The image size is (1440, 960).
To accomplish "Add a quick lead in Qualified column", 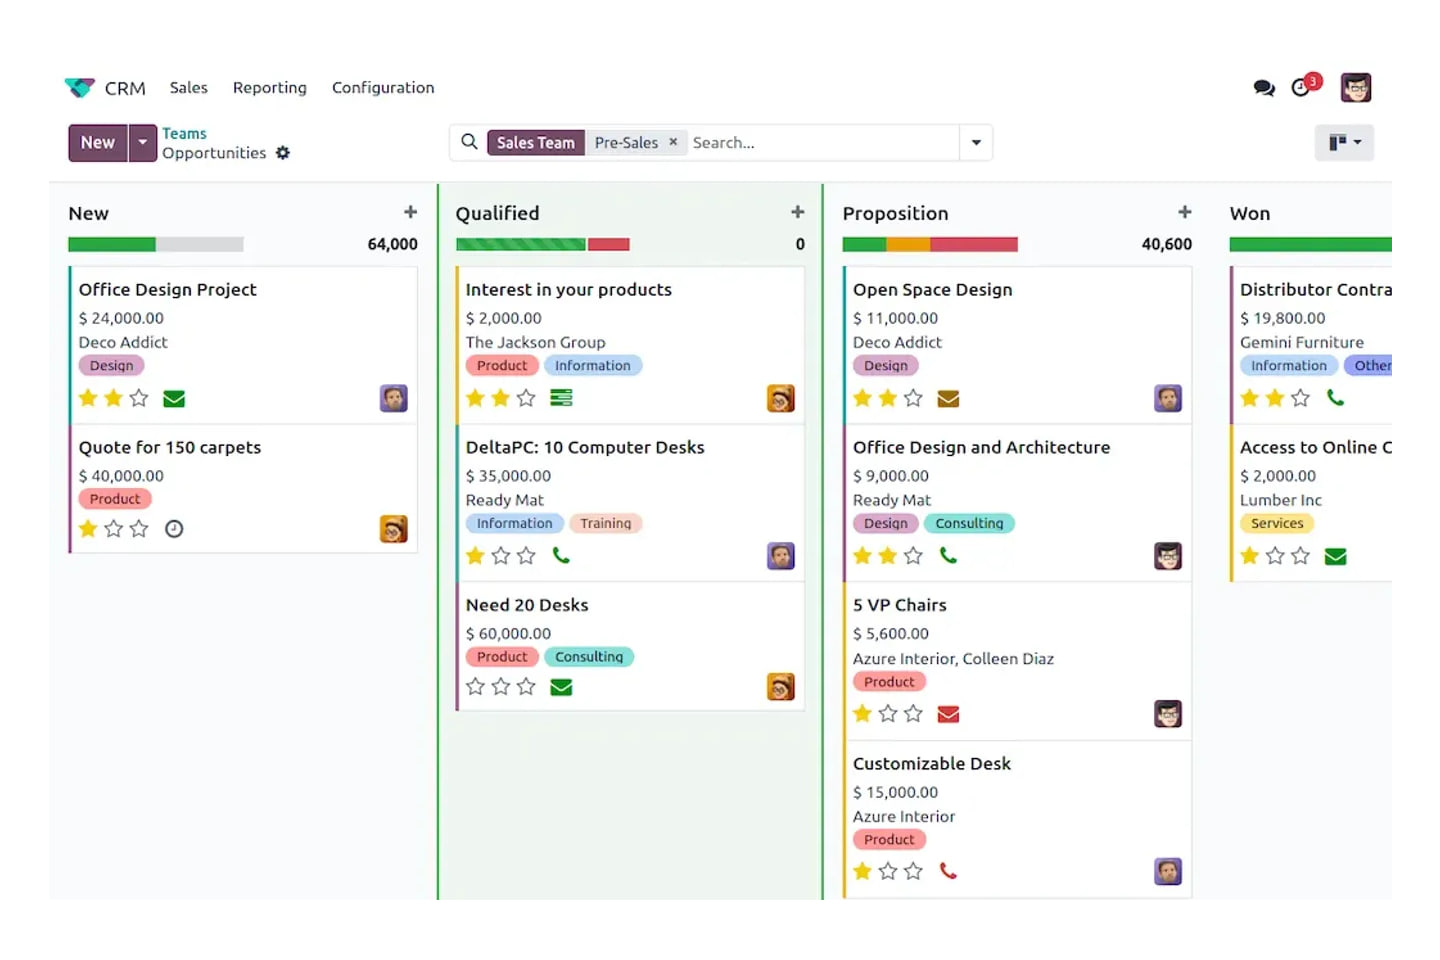I will coord(797,212).
